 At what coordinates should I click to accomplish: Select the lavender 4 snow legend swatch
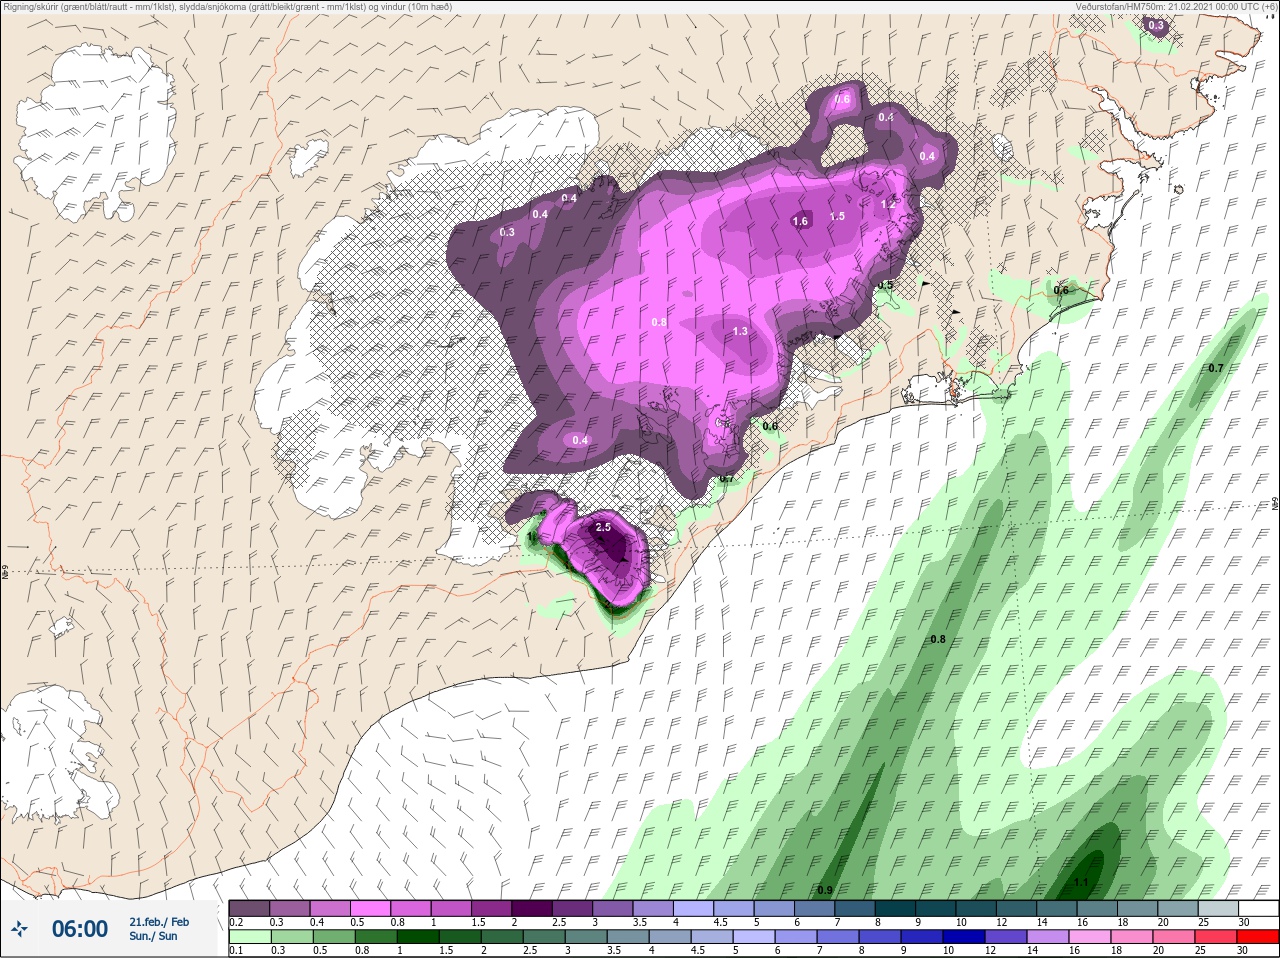pyautogui.click(x=695, y=908)
